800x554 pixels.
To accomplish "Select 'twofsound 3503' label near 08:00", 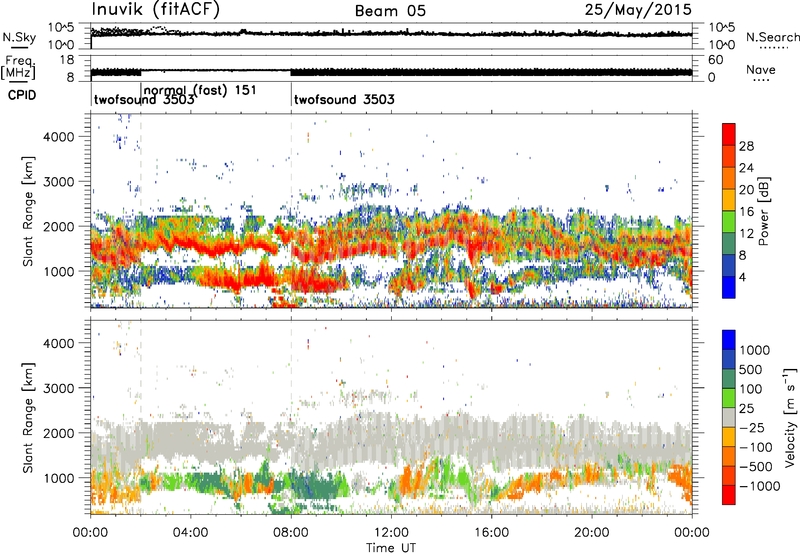I will pos(344,99).
